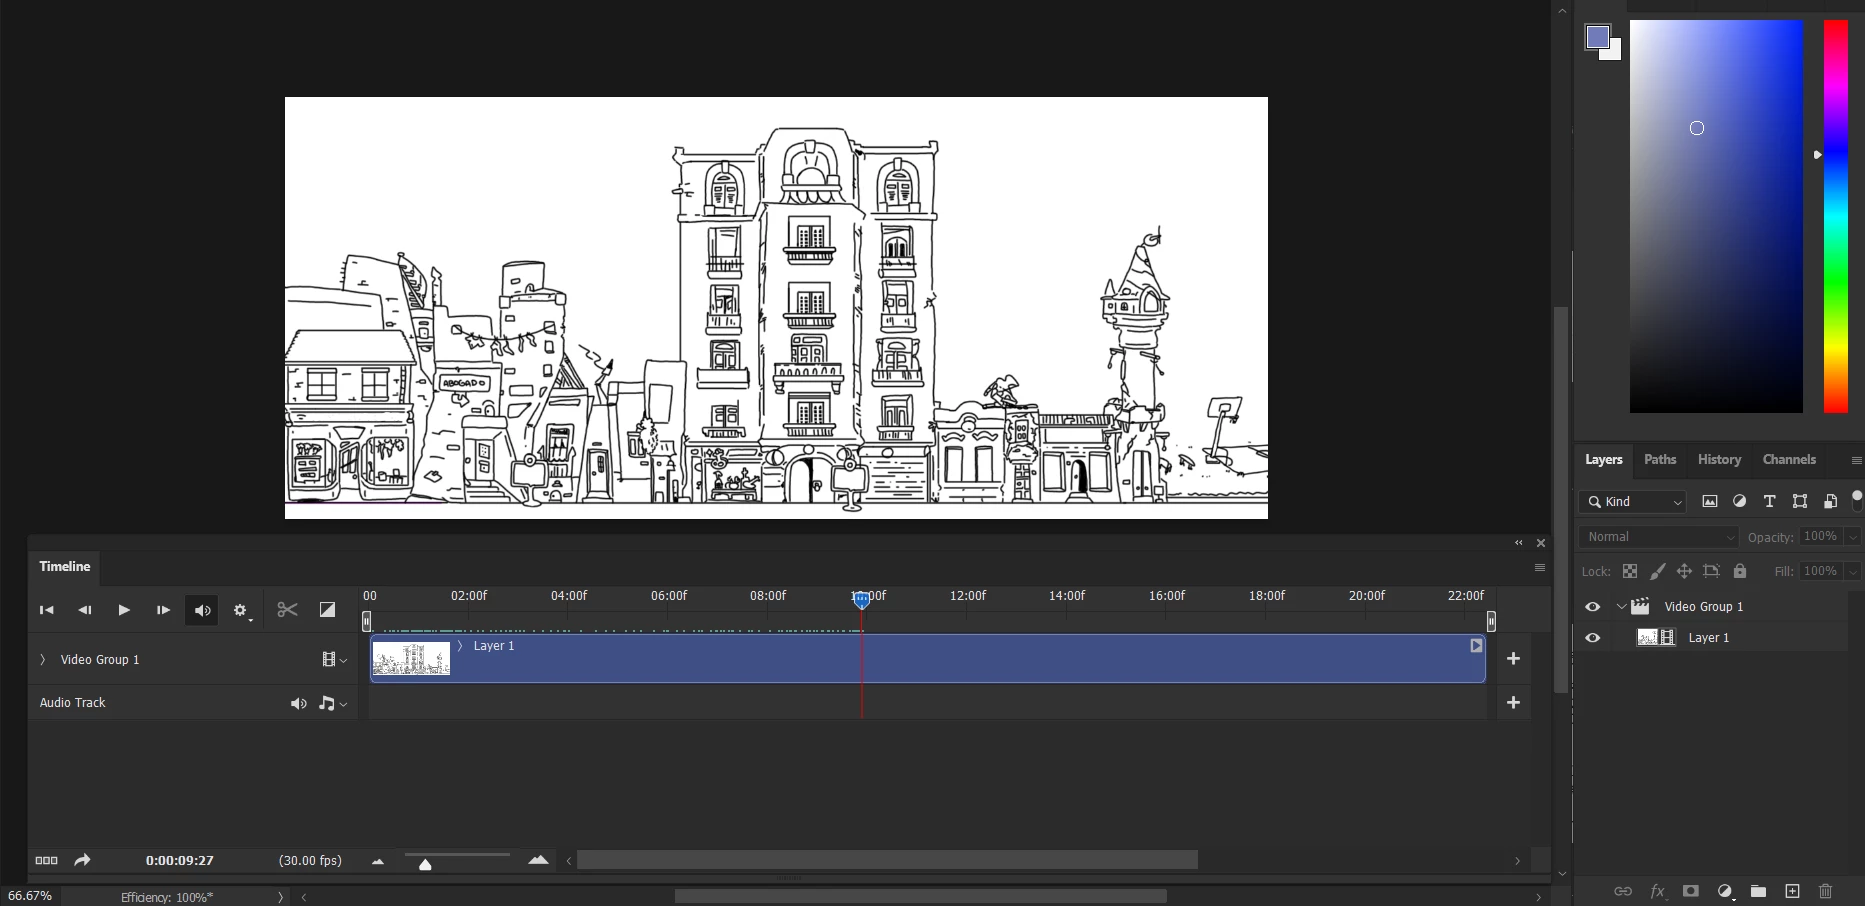Screen dimensions: 1865x906
Task: Toggle layer filtering switch
Action: click(x=1857, y=500)
